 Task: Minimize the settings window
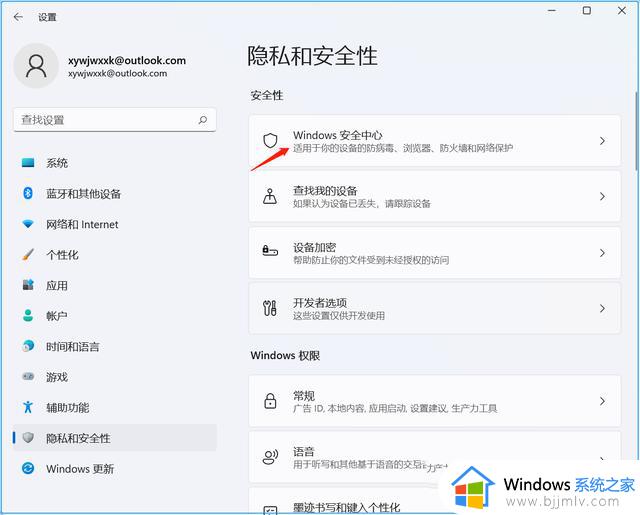552,11
